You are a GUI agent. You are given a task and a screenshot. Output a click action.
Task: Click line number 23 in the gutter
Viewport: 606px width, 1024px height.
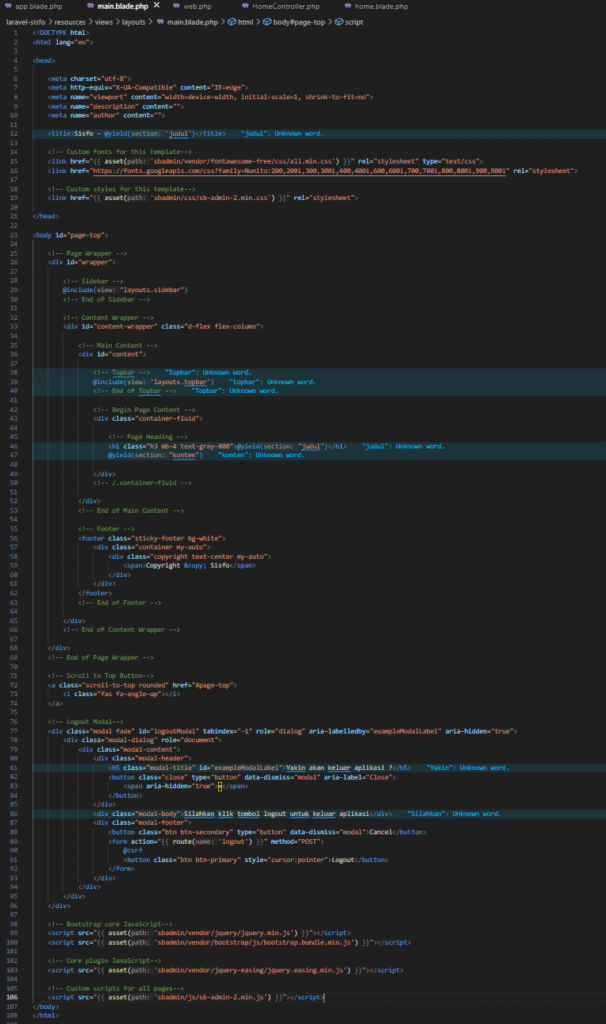[18, 236]
